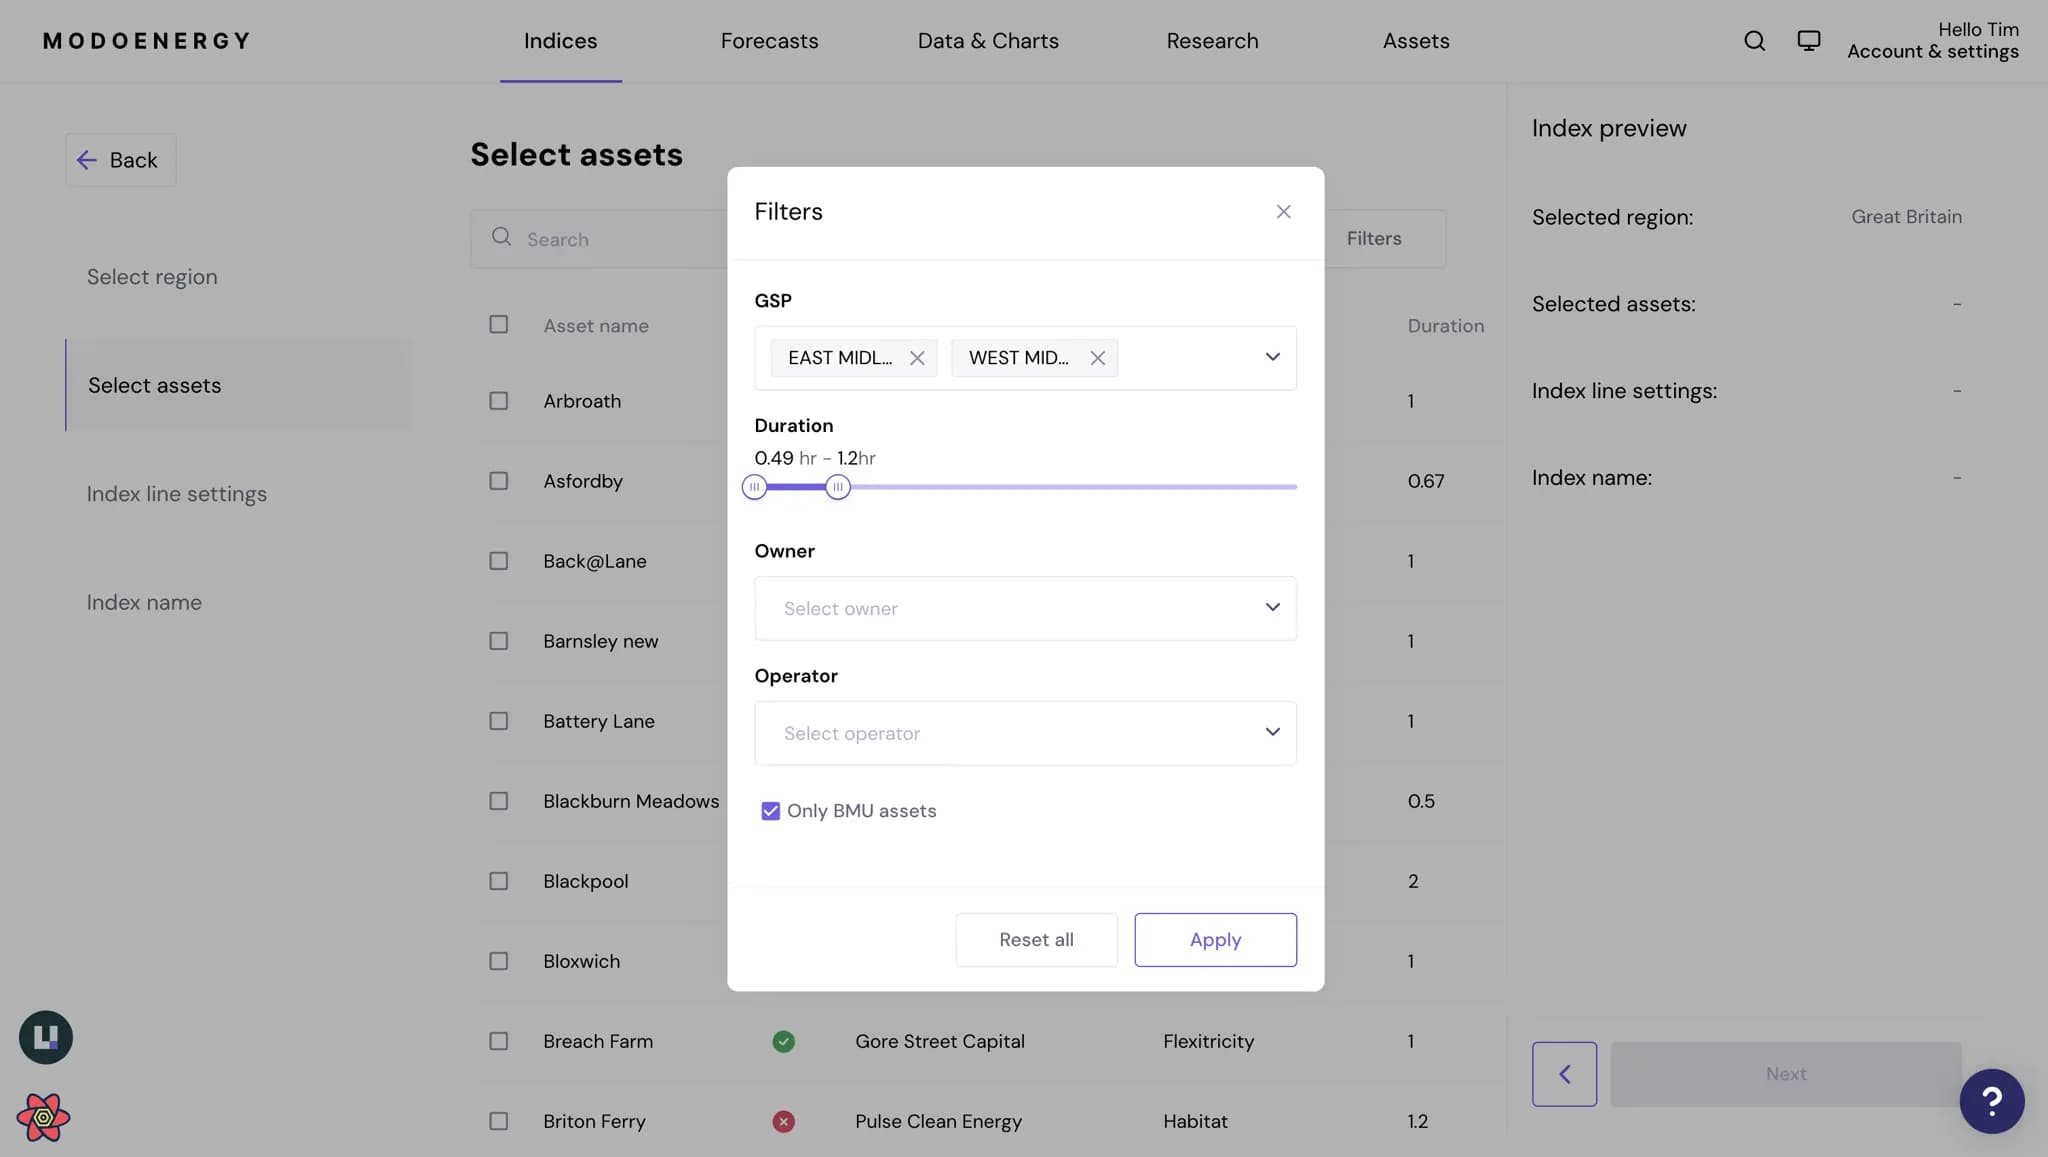2048x1157 pixels.
Task: Close the Filters dialog with X icon
Action: point(1283,212)
